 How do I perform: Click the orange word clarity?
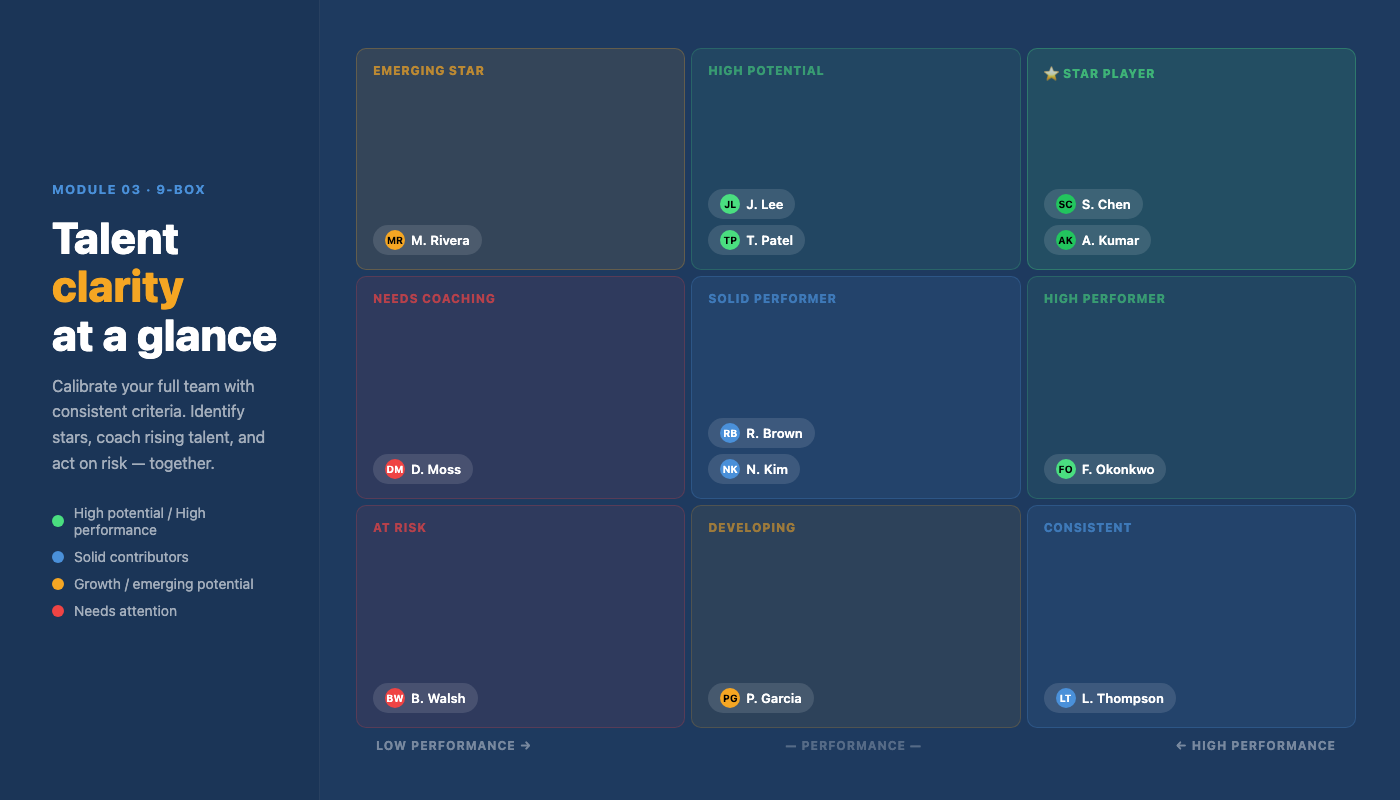118,288
